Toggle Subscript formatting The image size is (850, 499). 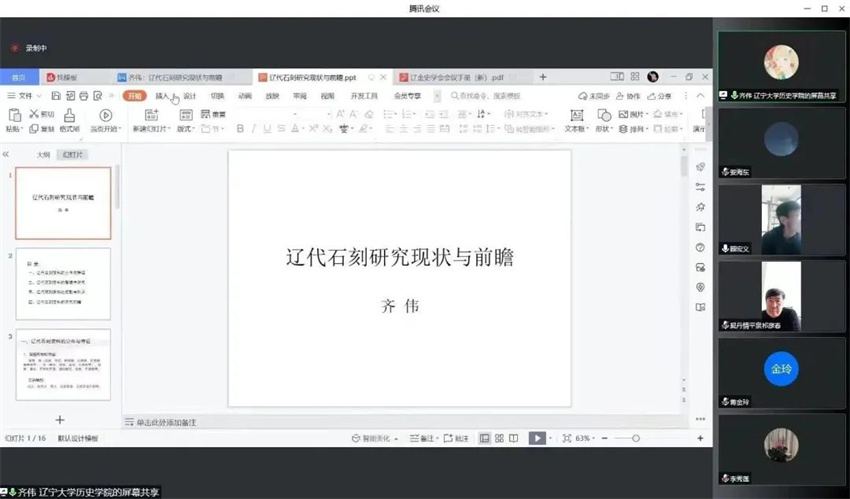(327, 128)
